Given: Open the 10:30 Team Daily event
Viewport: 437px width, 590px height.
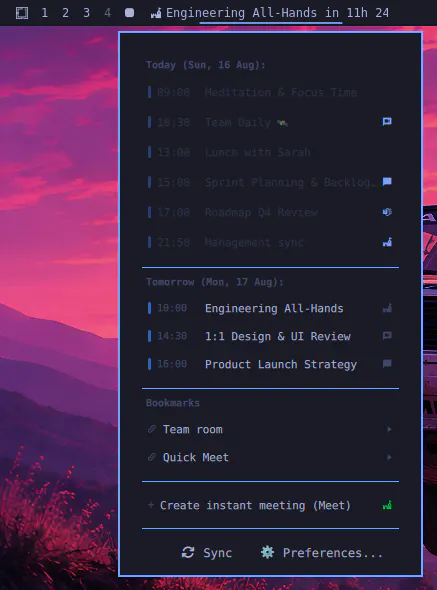Looking at the screenshot, I should click(x=270, y=122).
